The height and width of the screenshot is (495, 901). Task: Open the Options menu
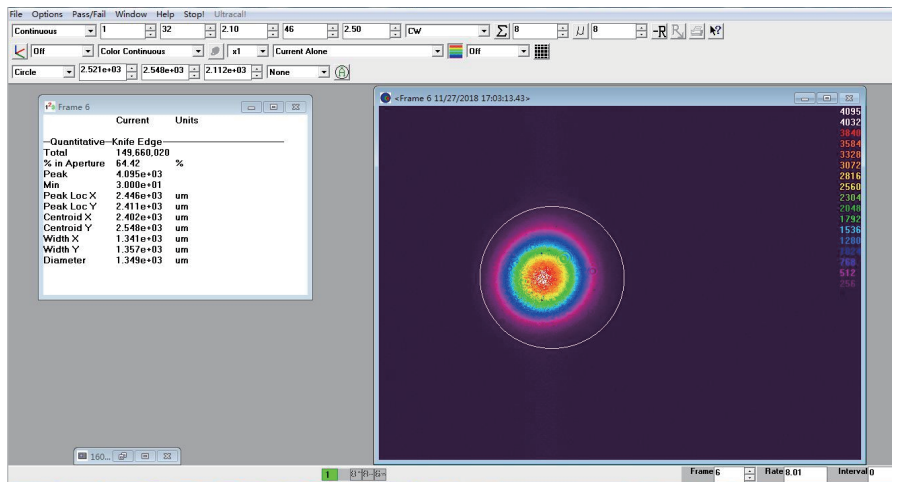(47, 14)
